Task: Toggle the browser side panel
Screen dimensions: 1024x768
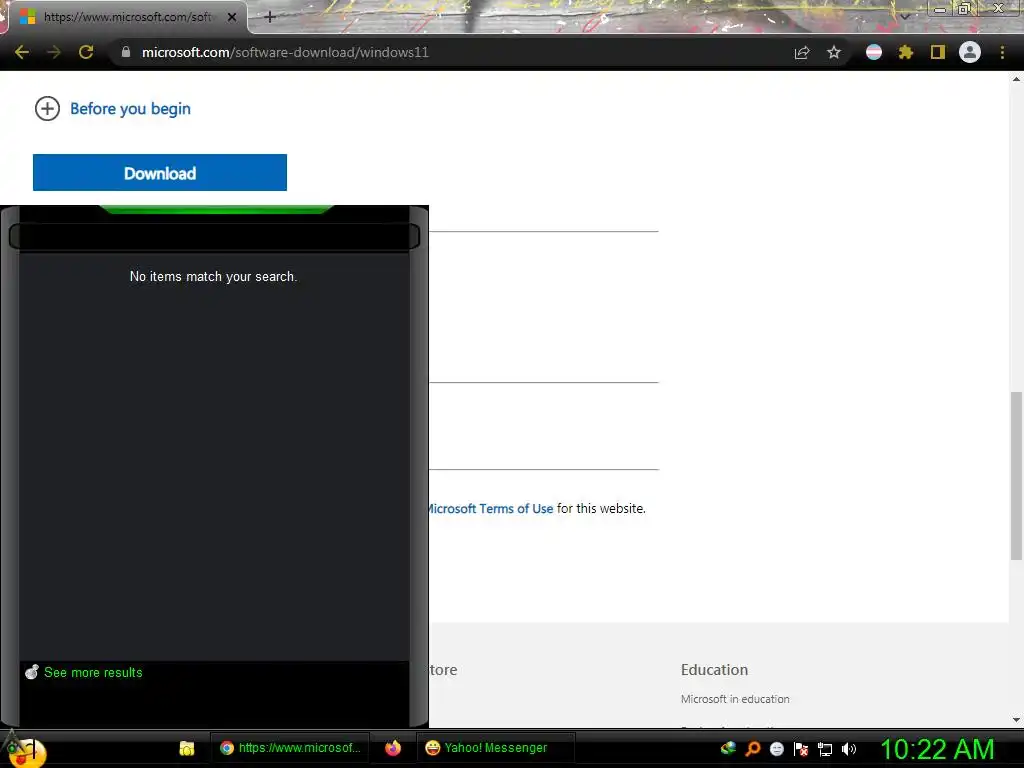Action: (938, 52)
